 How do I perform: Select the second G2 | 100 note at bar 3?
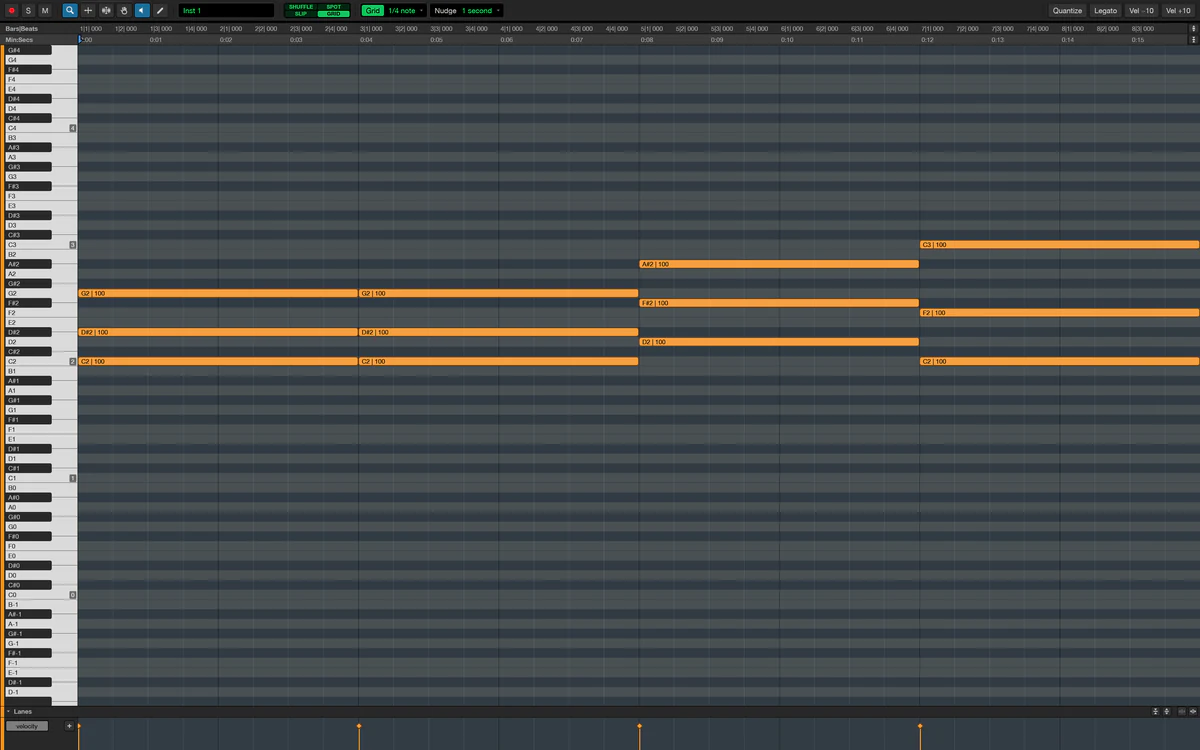tap(498, 293)
